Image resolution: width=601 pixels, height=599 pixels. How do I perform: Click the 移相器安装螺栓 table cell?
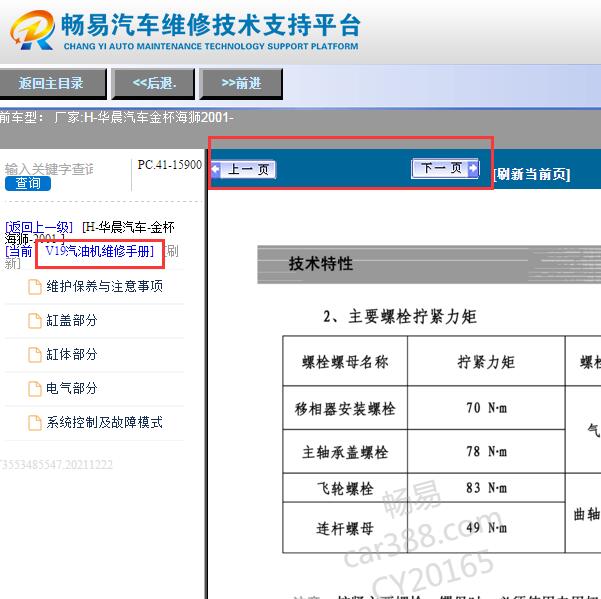tap(345, 409)
